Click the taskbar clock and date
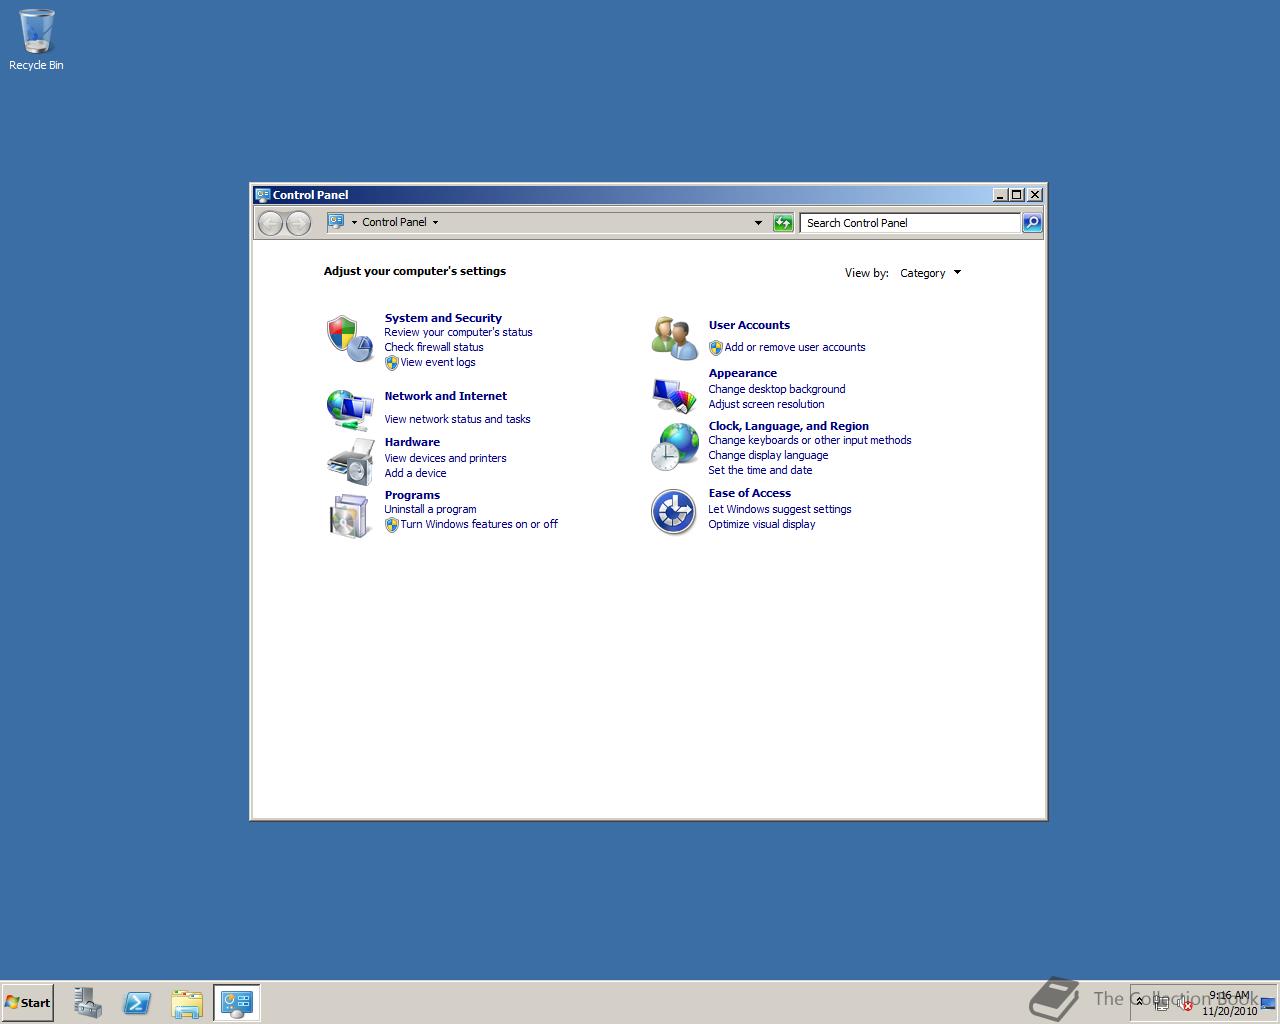The height and width of the screenshot is (1024, 1280). 1229,1003
